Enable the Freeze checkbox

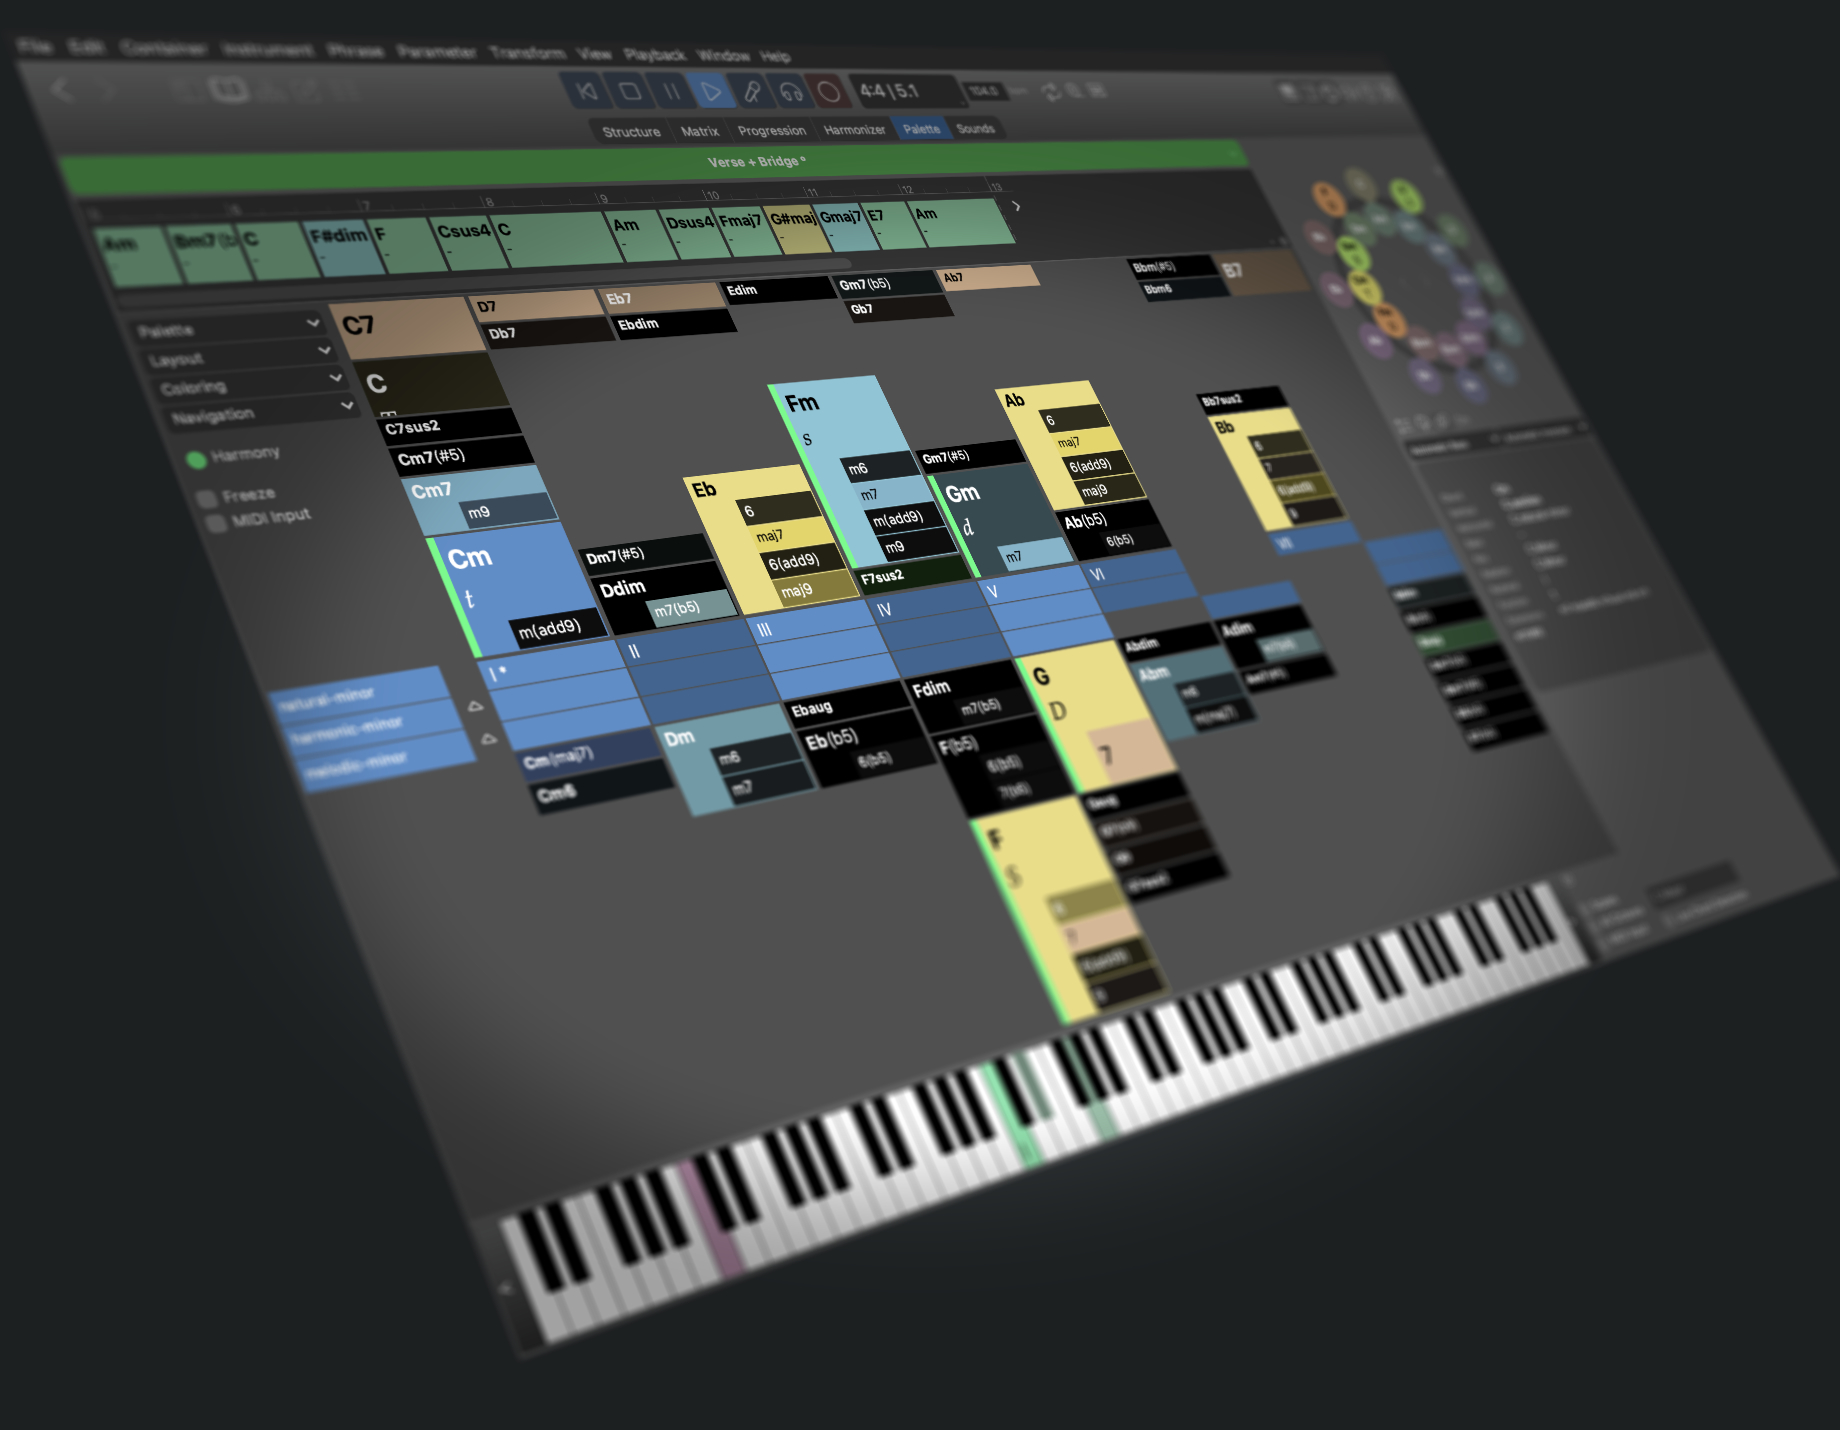[x=207, y=499]
